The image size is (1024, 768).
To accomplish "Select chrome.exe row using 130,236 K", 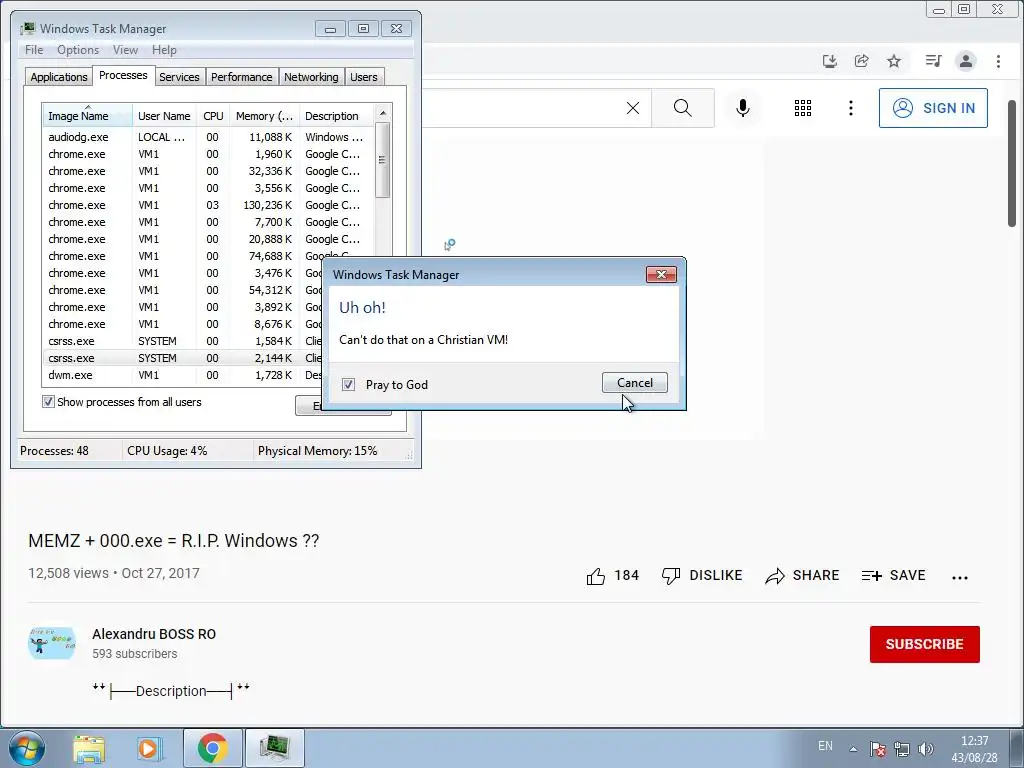I will pyautogui.click(x=208, y=205).
